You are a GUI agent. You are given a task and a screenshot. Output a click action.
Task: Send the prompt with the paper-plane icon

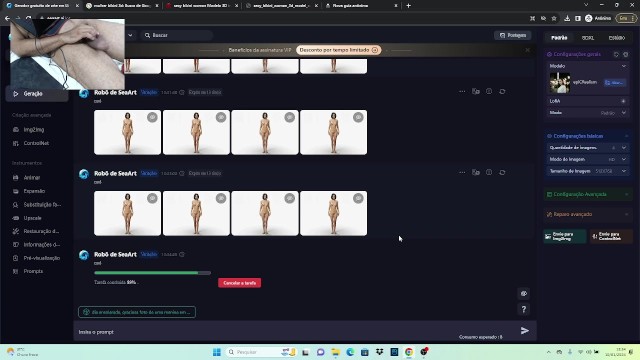[x=525, y=331]
